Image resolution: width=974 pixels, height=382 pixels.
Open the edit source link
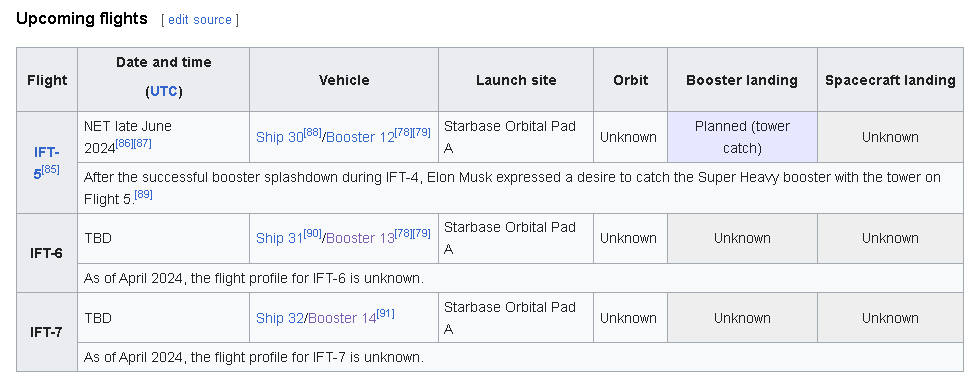199,20
